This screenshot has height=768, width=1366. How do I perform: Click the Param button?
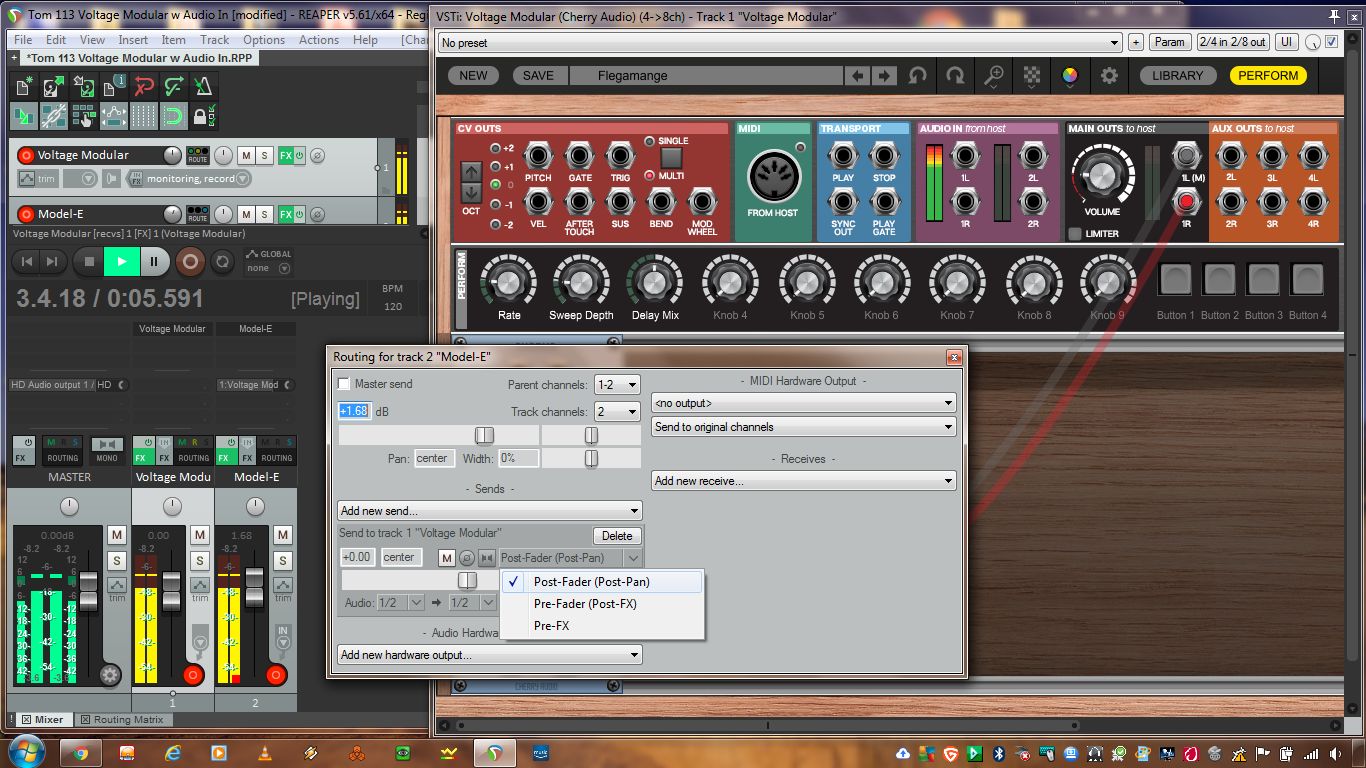pos(1169,42)
